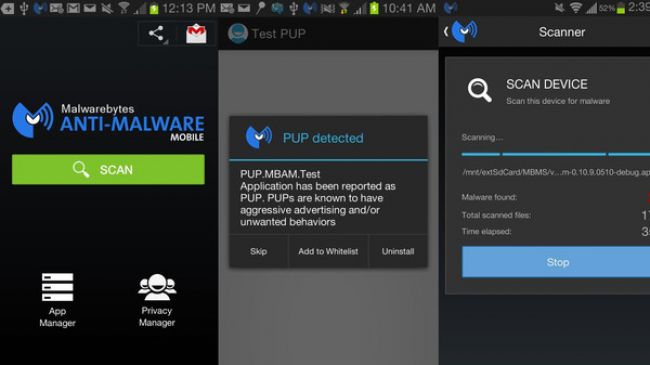The height and width of the screenshot is (365, 650).
Task: Start a scan with the green SCAN button
Action: click(x=108, y=169)
